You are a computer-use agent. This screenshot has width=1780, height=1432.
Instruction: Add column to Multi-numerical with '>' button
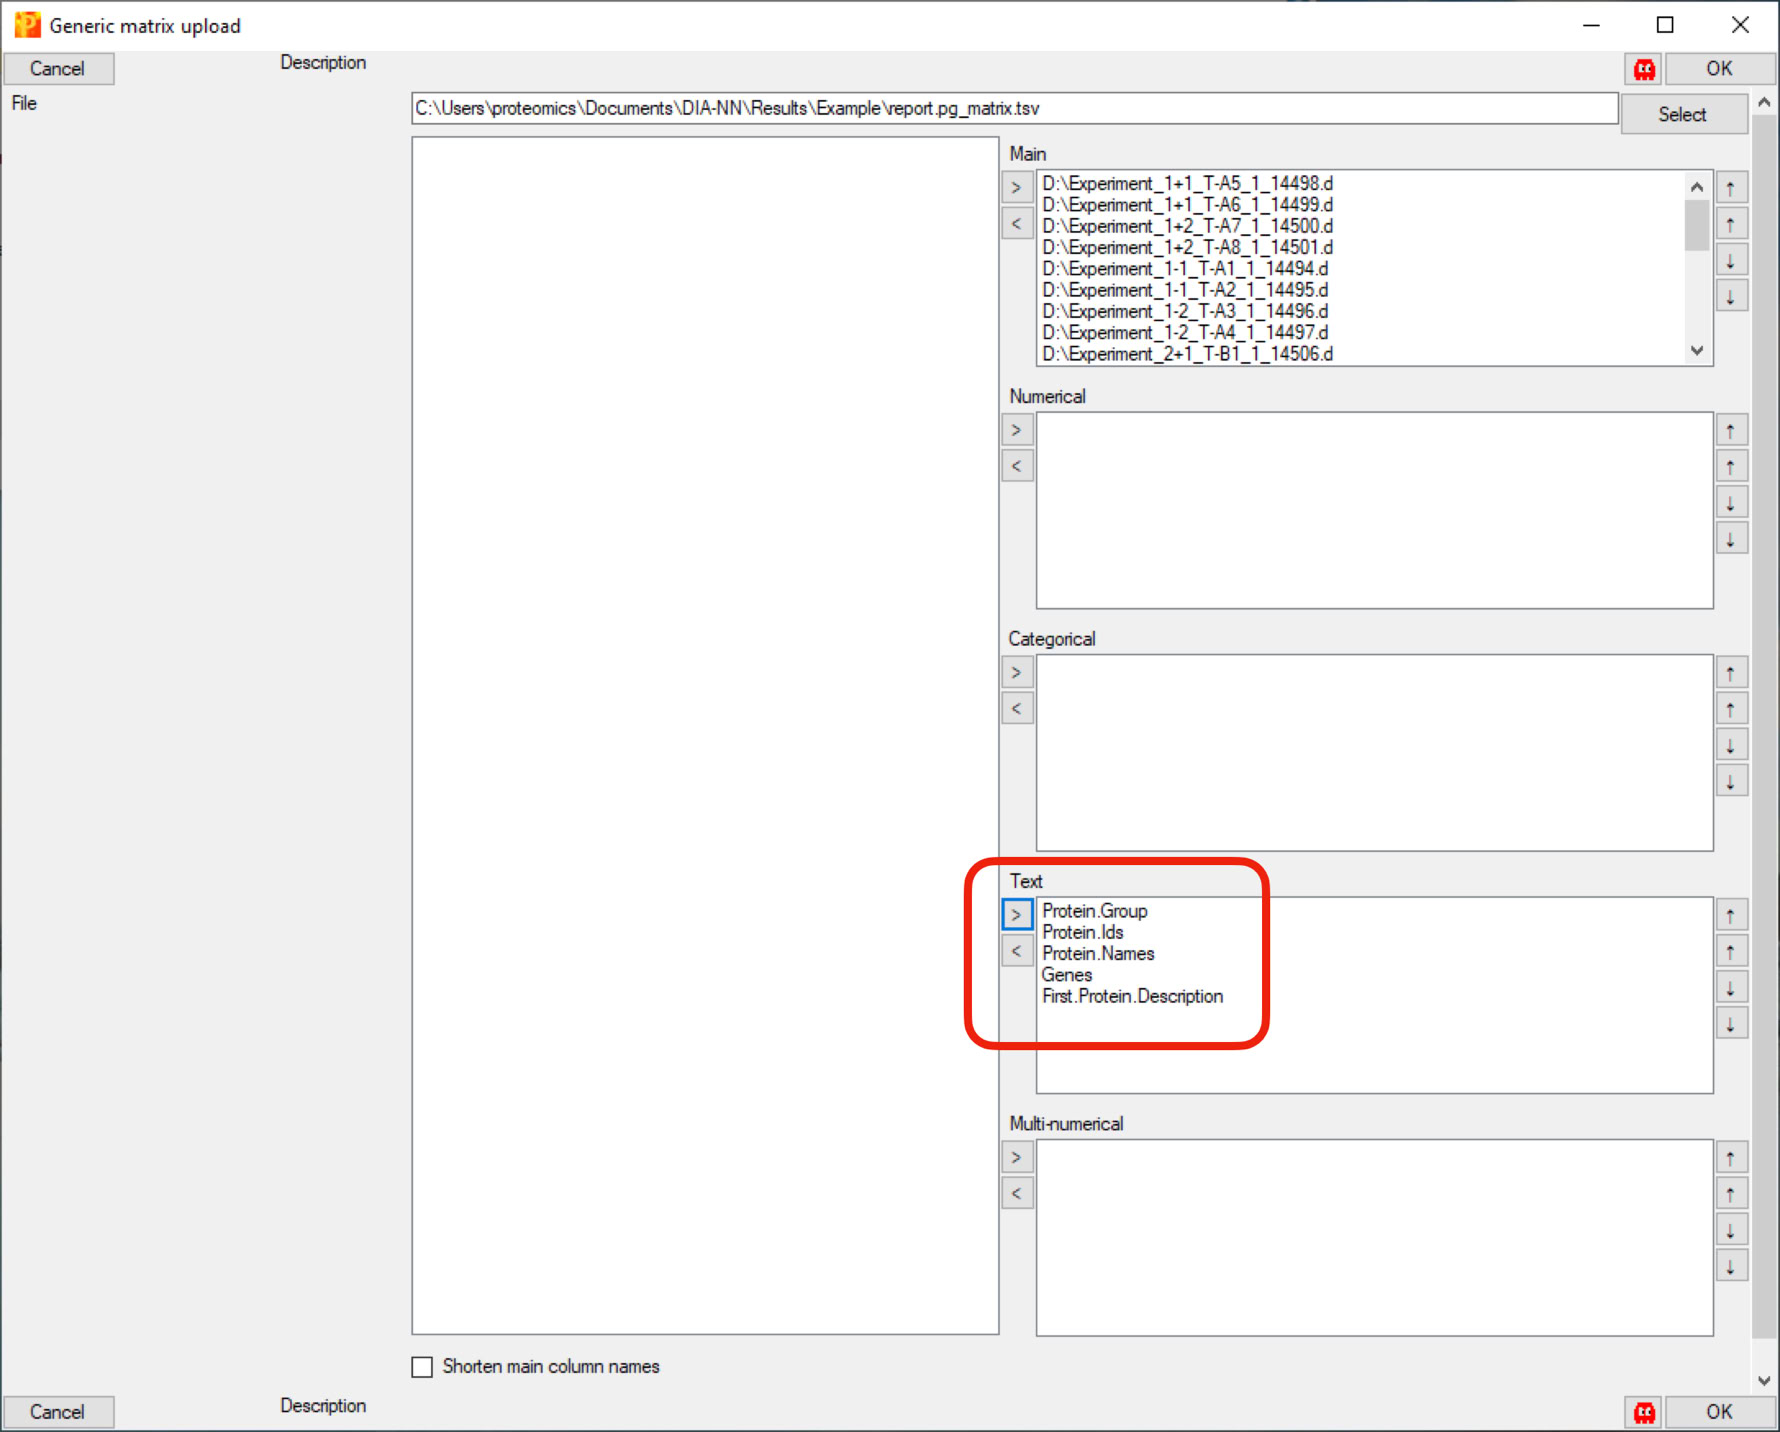pyautogui.click(x=1016, y=1157)
